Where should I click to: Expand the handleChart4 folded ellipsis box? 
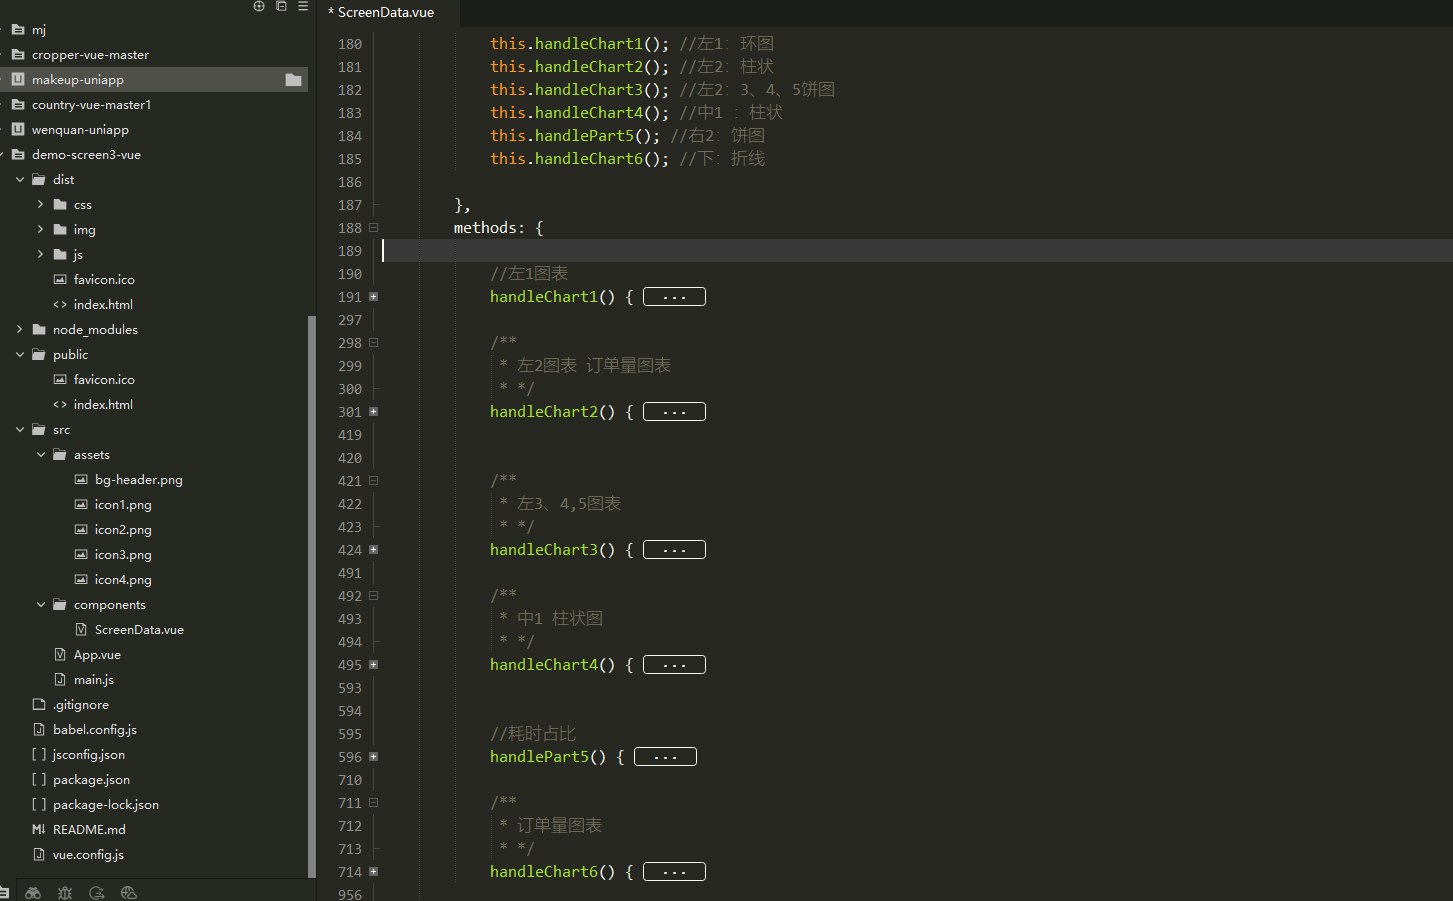tap(674, 665)
